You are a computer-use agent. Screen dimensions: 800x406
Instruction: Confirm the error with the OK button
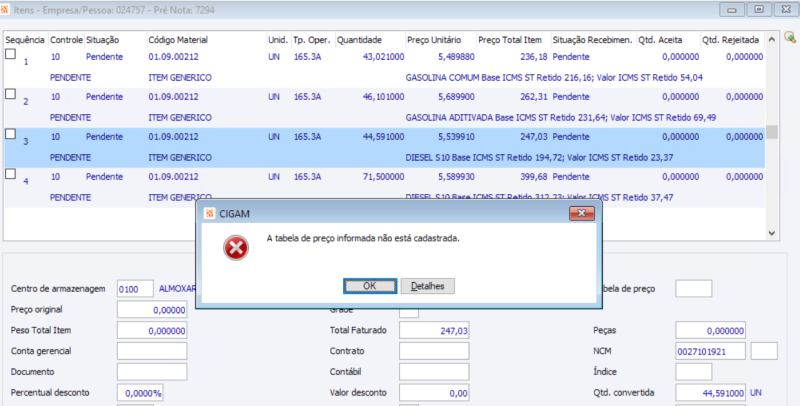tap(370, 286)
